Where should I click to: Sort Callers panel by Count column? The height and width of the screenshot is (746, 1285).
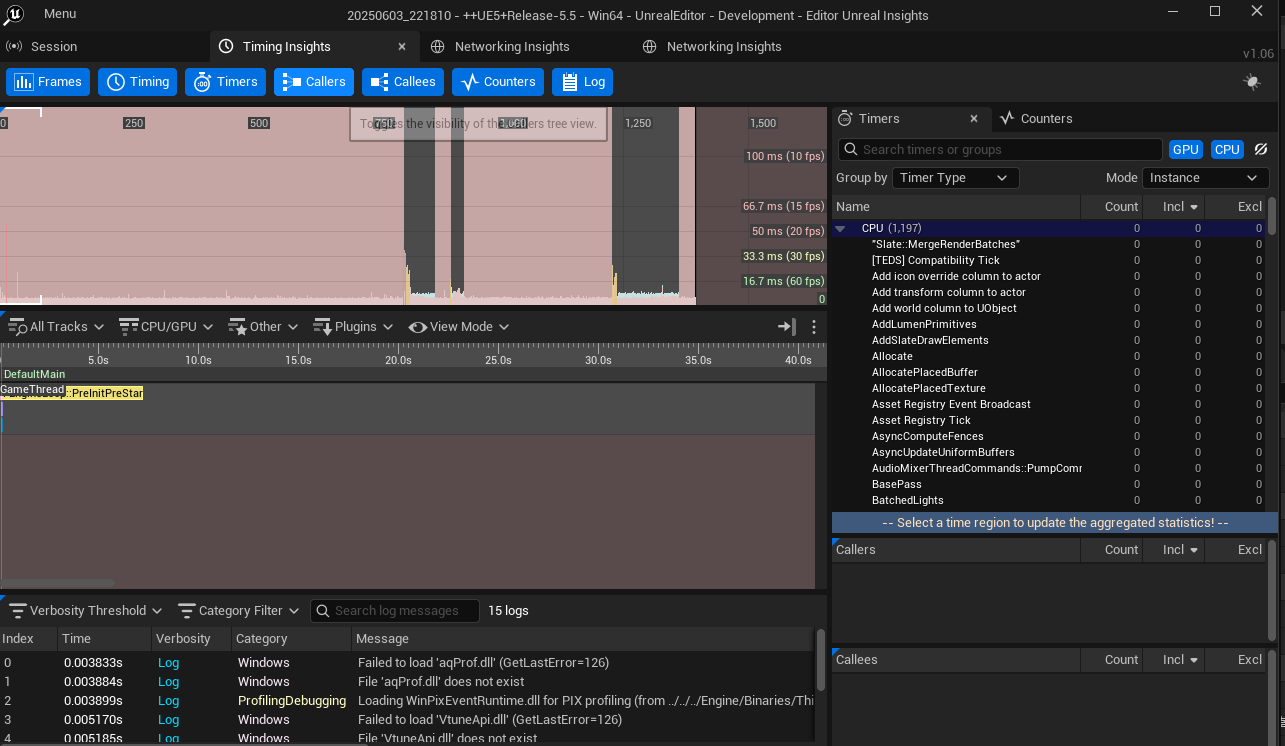(1112, 549)
